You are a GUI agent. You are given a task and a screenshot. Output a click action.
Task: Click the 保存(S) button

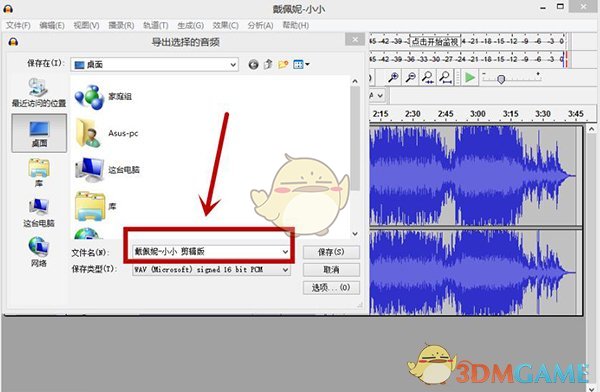331,252
